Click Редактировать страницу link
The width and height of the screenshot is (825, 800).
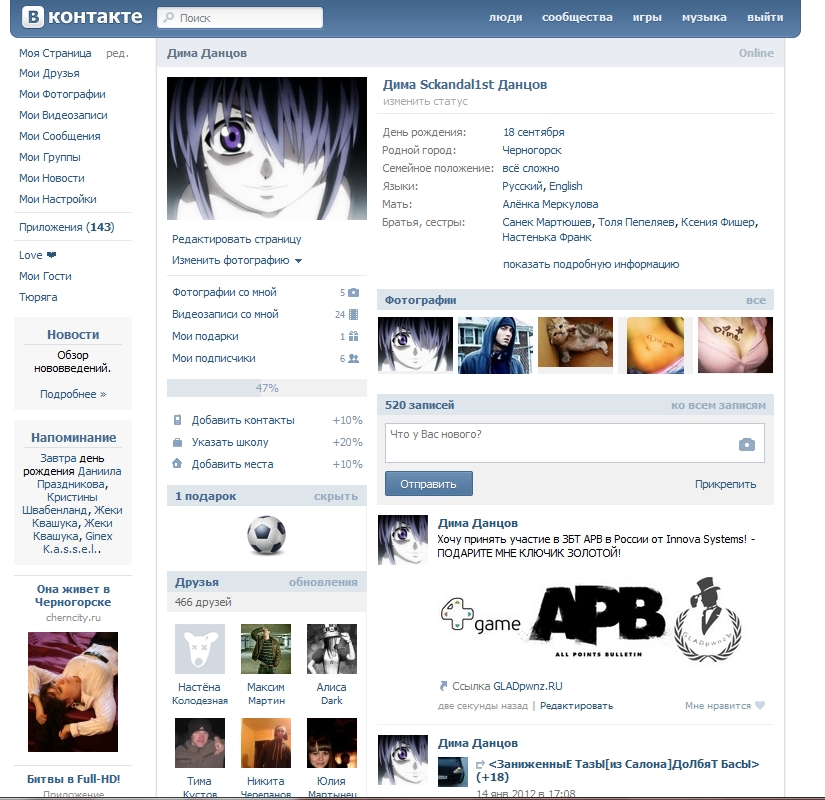[x=237, y=239]
